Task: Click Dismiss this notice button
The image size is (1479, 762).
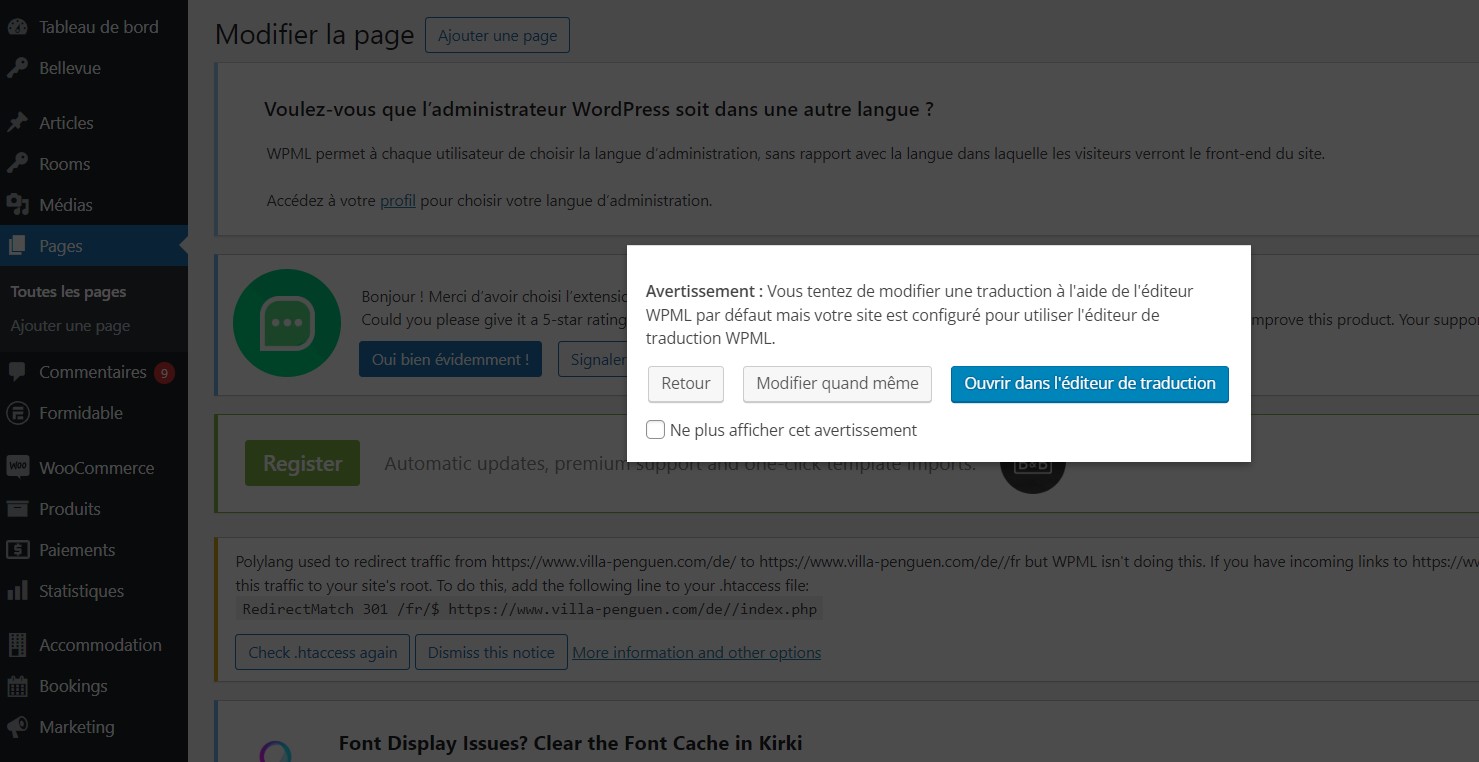Action: click(491, 652)
